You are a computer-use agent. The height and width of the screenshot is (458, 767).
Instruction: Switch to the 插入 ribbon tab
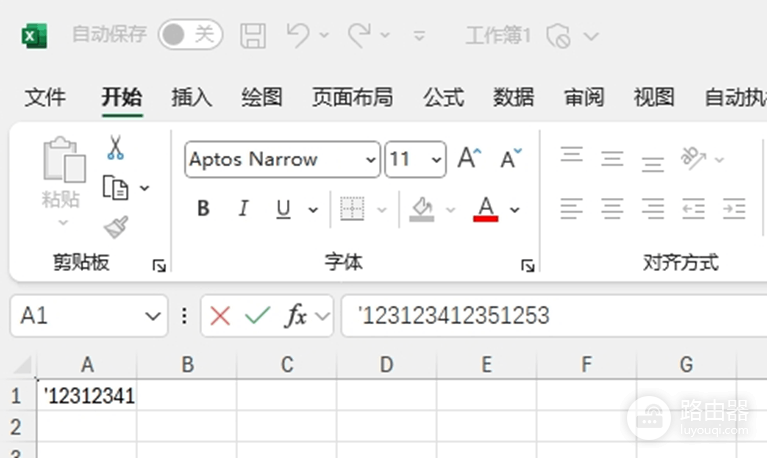point(192,97)
